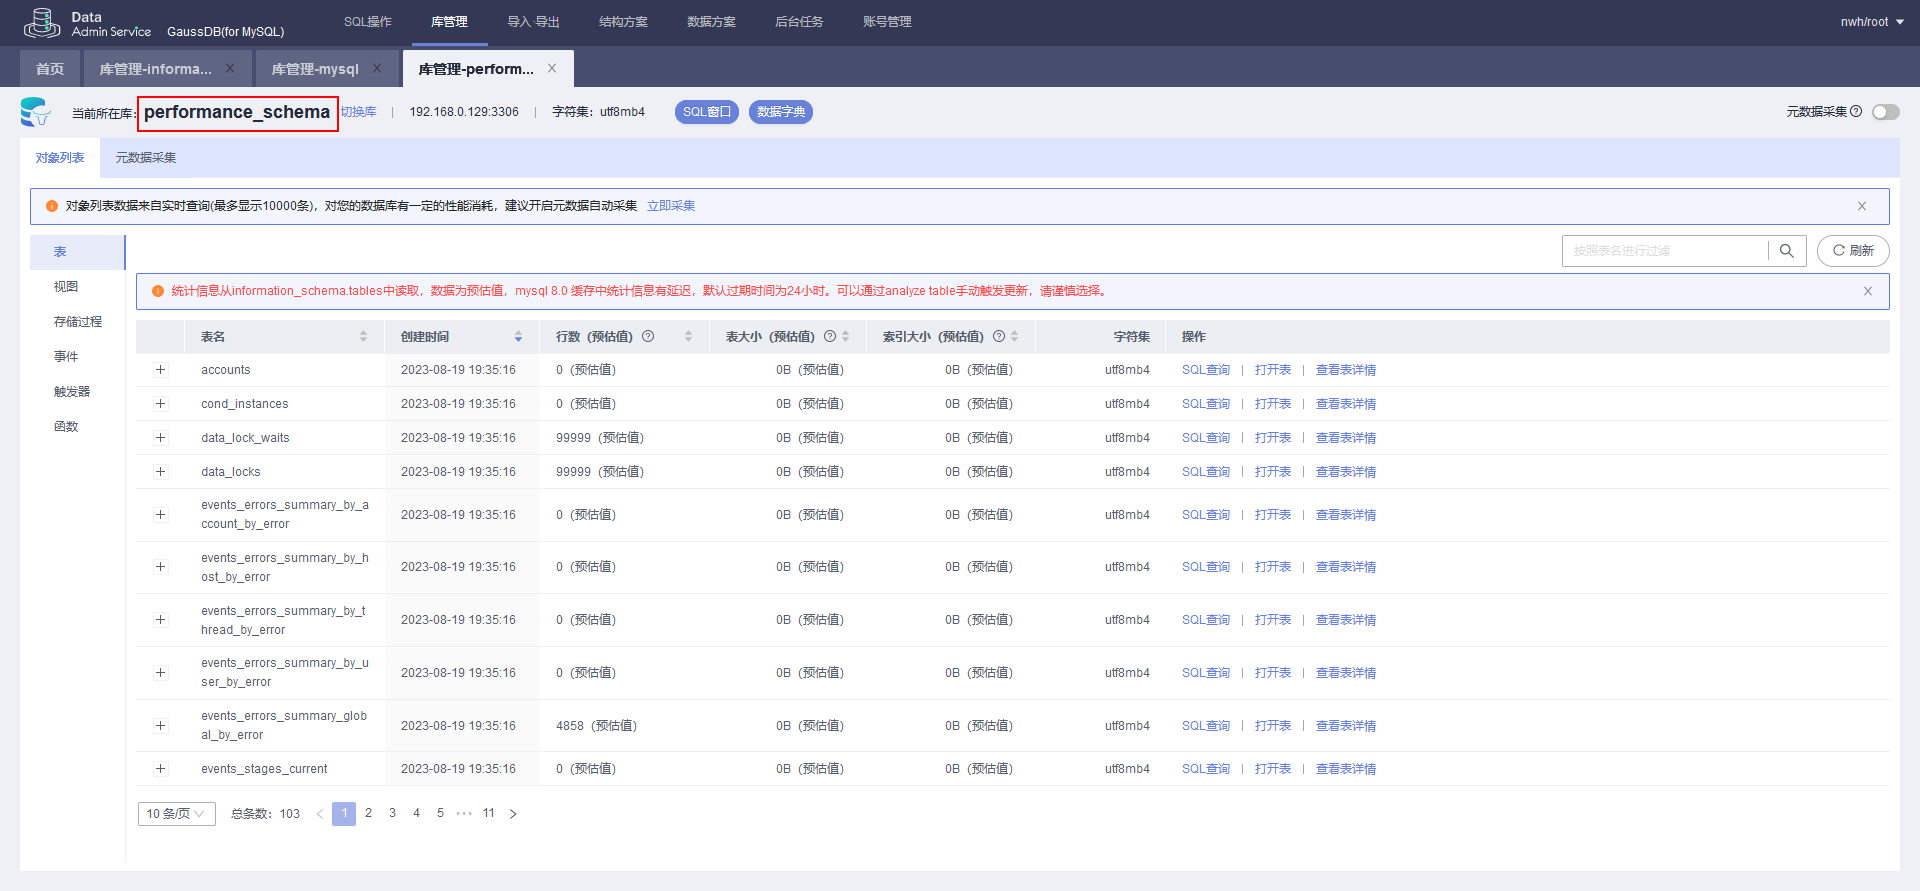Go to previous page arrow in pagination

tap(320, 814)
